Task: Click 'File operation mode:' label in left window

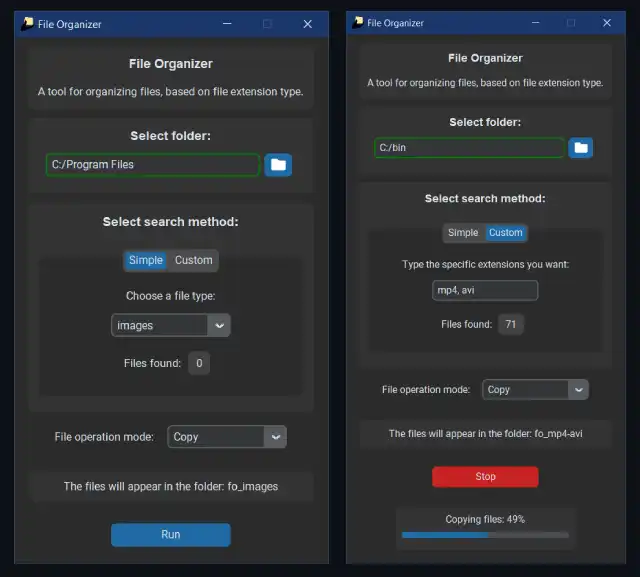Action: click(x=104, y=437)
